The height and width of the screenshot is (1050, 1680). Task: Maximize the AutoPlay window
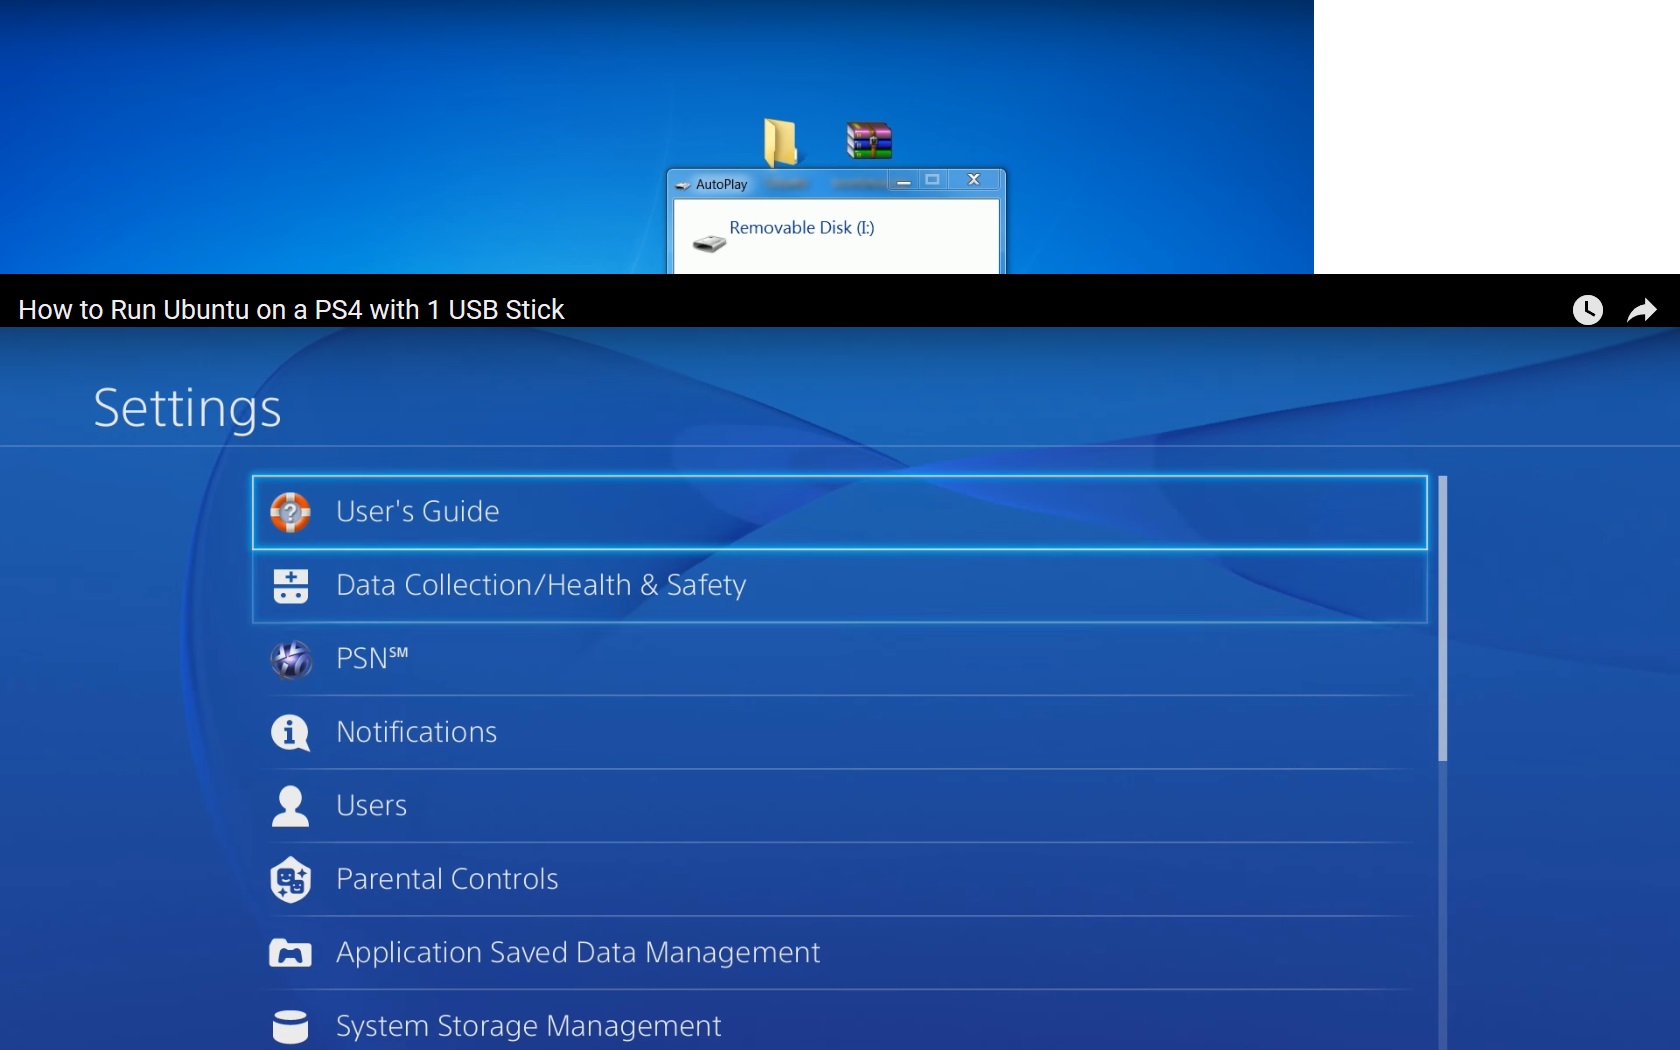pos(933,180)
